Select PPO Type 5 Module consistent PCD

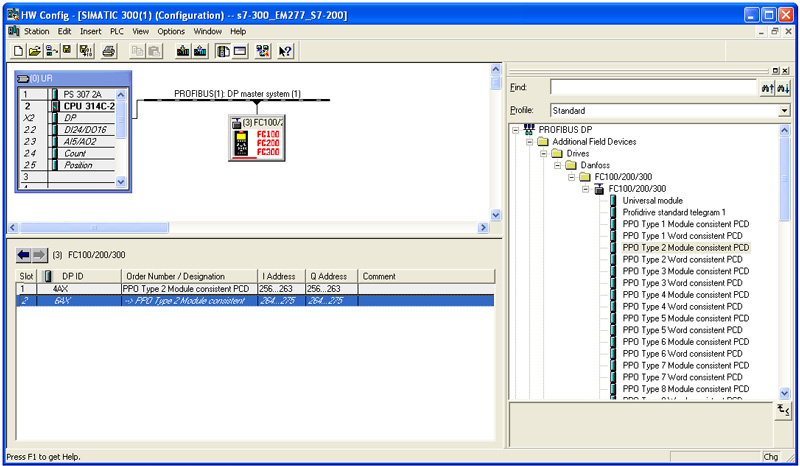click(x=685, y=318)
